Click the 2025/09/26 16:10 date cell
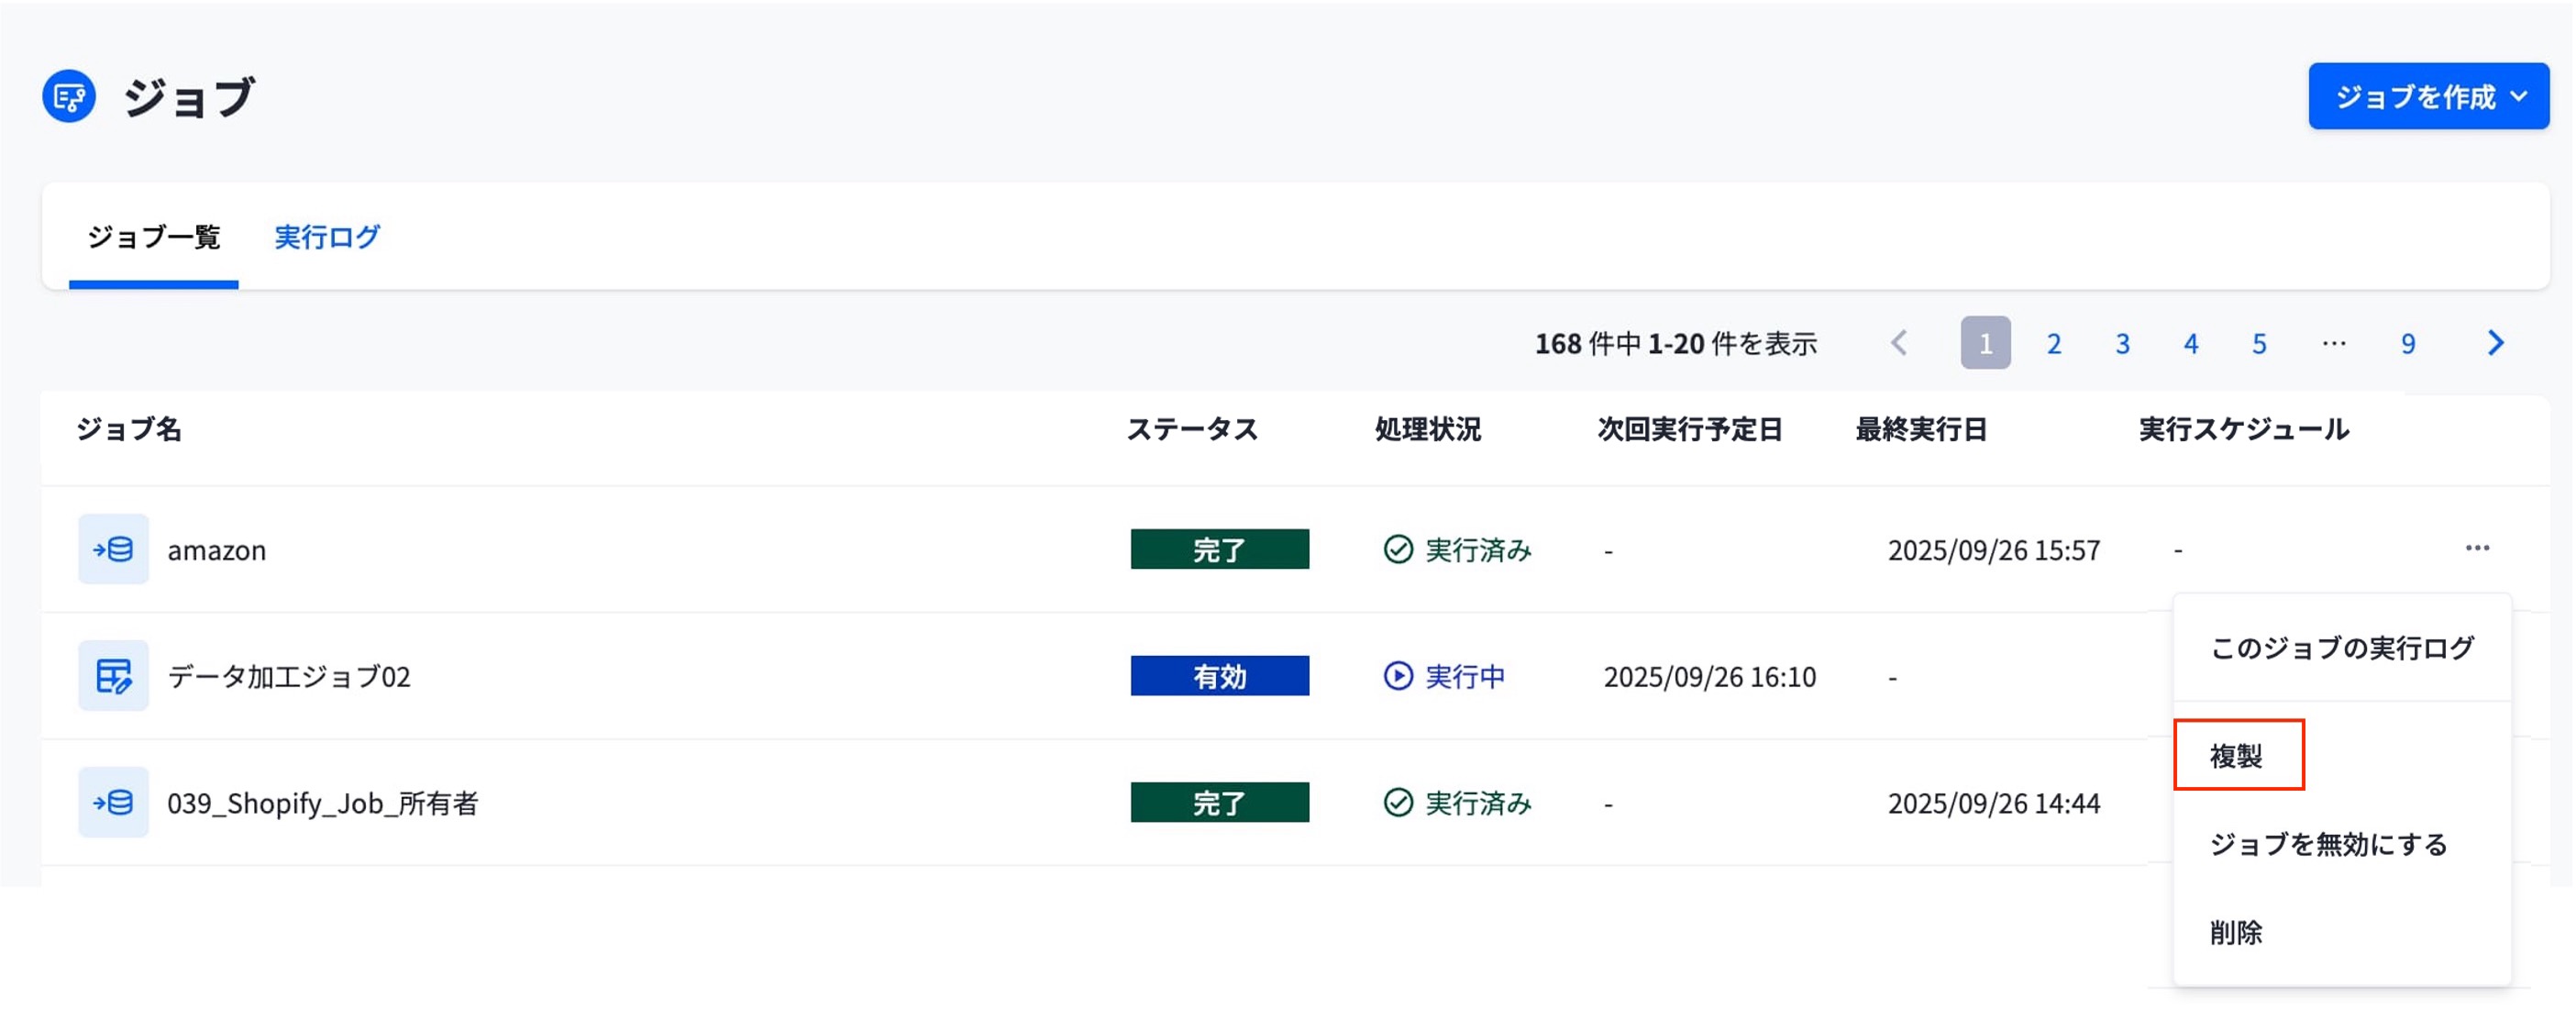 [x=1709, y=677]
